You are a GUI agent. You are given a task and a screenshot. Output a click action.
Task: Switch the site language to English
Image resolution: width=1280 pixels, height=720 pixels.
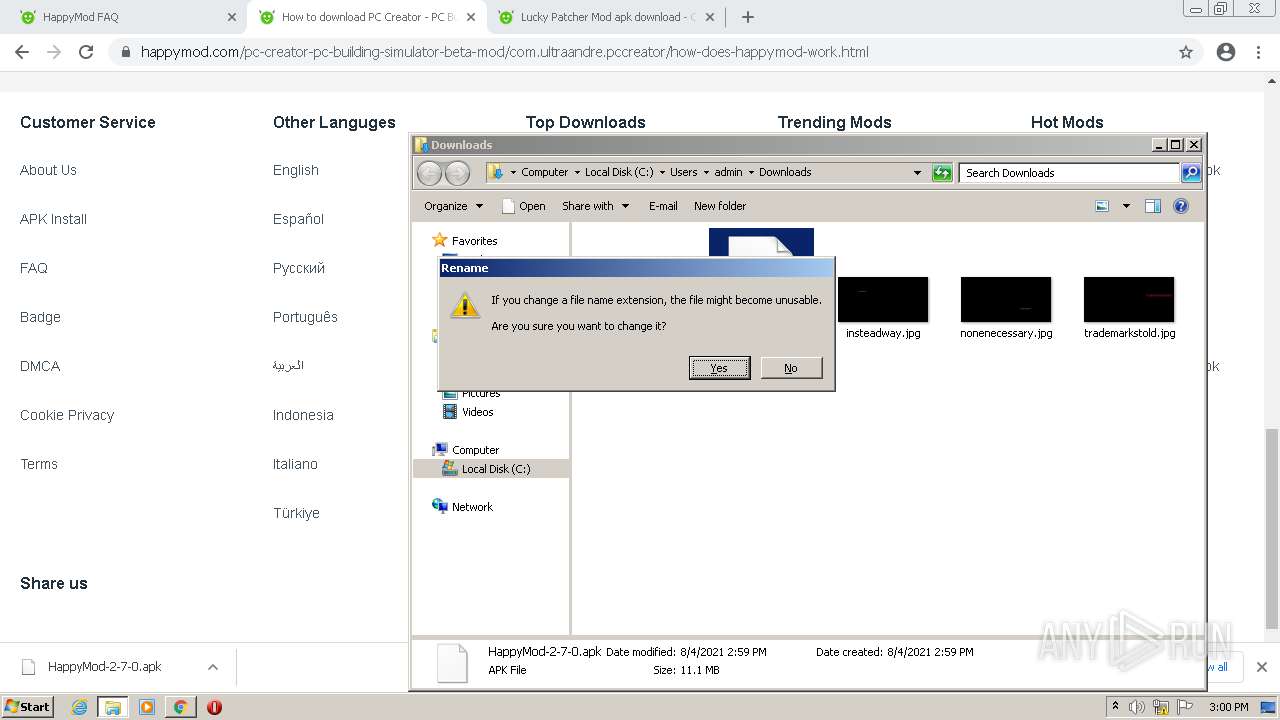296,170
